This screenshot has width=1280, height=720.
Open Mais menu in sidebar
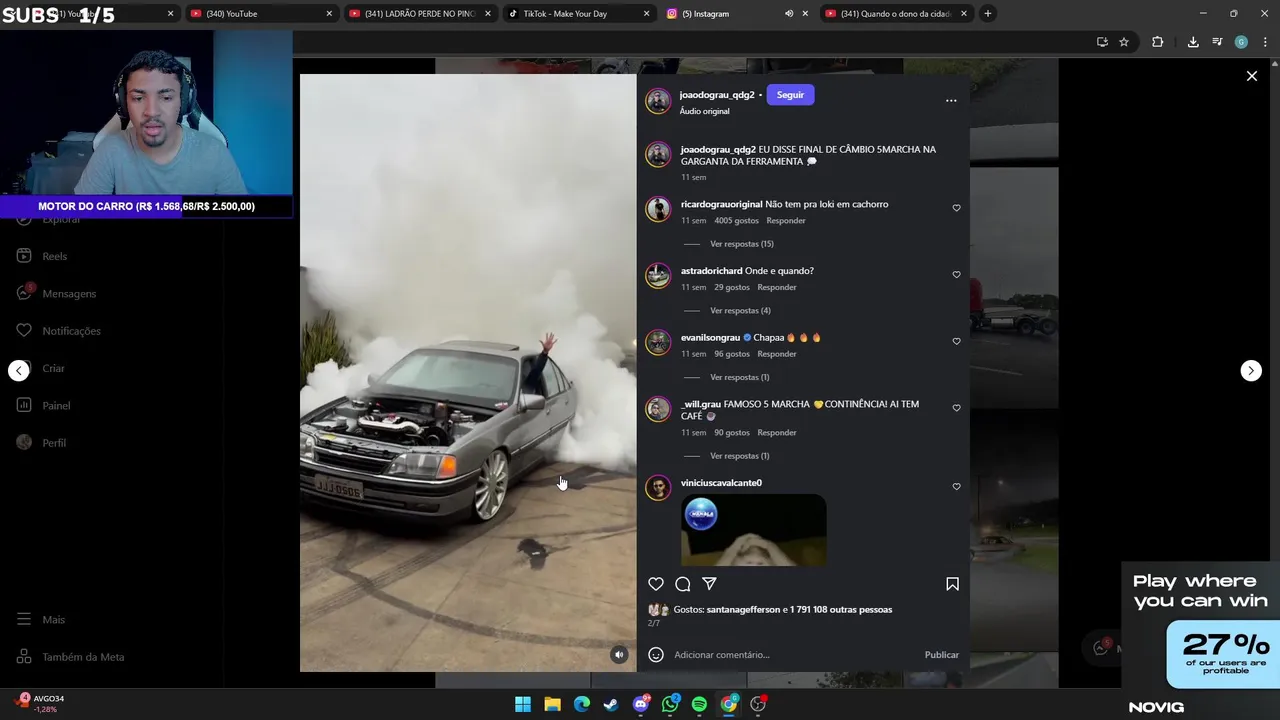pyautogui.click(x=42, y=620)
